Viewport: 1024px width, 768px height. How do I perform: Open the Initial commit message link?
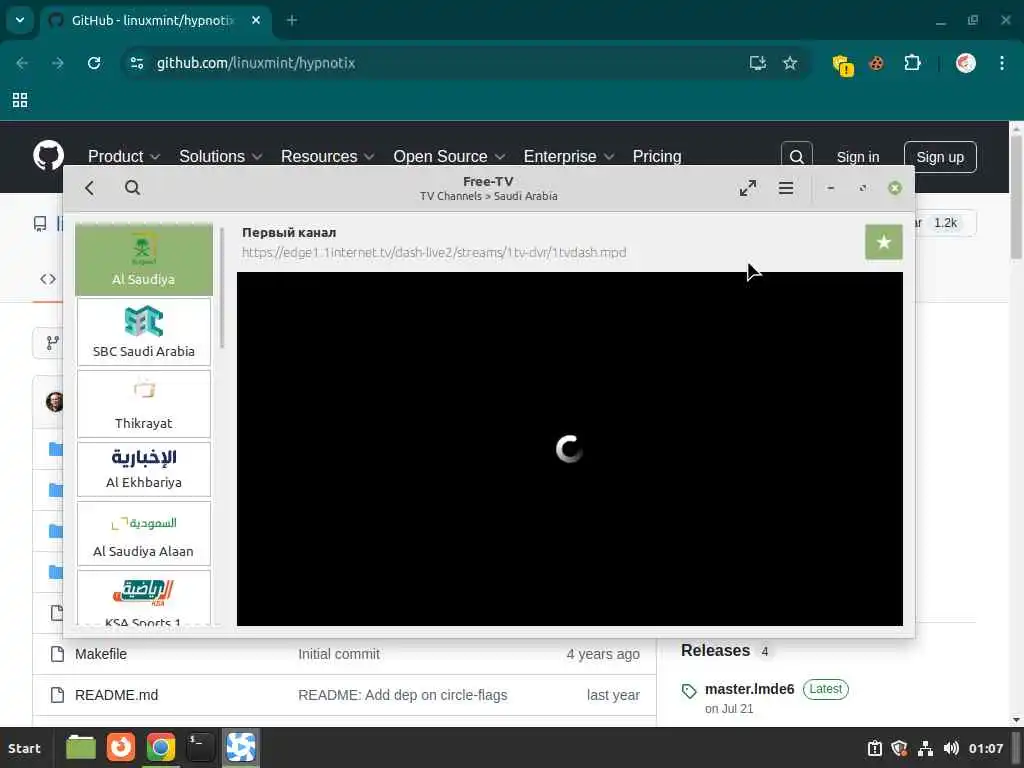coord(338,654)
